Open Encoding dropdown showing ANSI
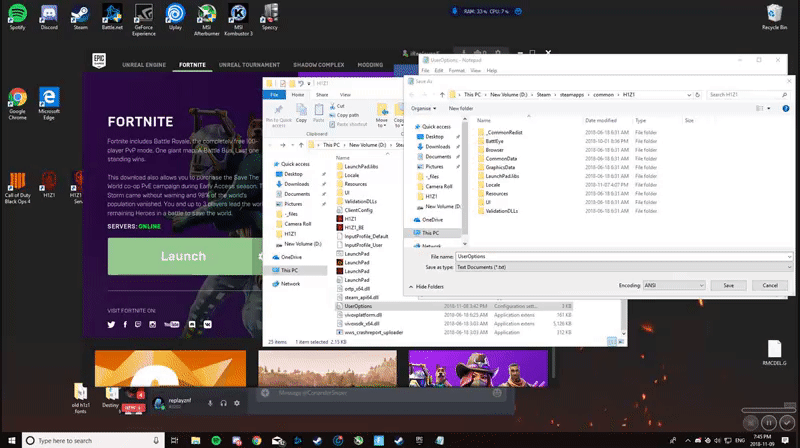800x448 pixels. (x=674, y=285)
